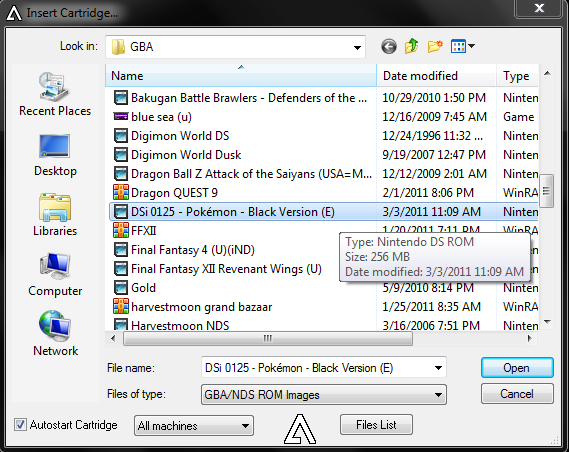This screenshot has height=452, width=570.
Task: Click the Harvestmoon NDS file icon
Action: tap(121, 324)
